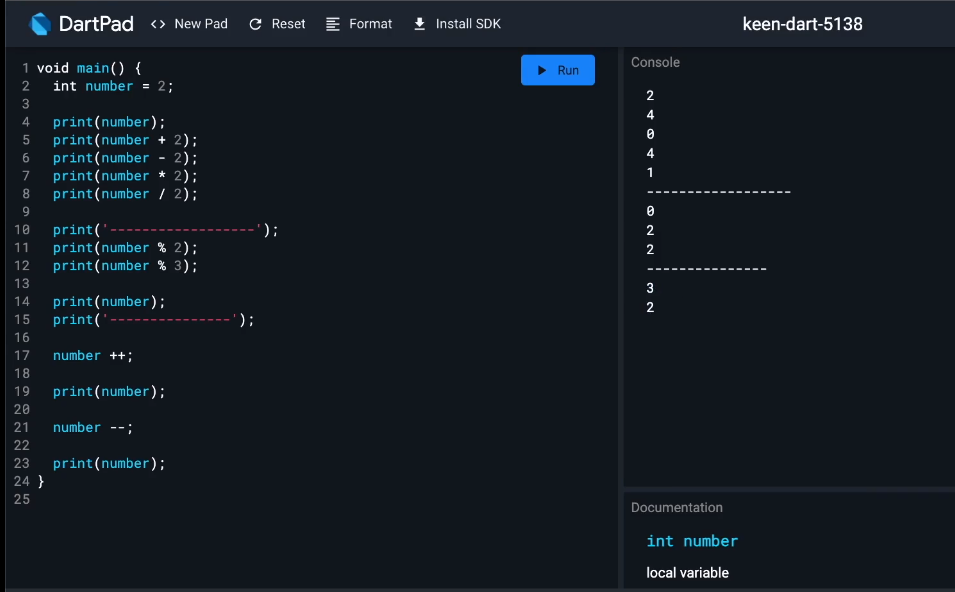Viewport: 955px width, 592px height.
Task: Click the dashed string on line 15
Action: click(170, 320)
